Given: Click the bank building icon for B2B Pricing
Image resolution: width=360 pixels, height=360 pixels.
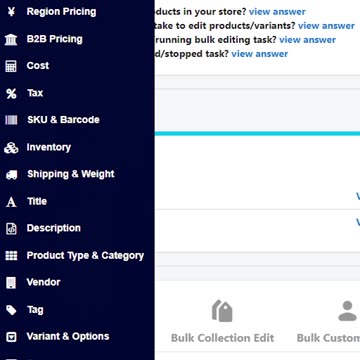Looking at the screenshot, I should 11,39.
